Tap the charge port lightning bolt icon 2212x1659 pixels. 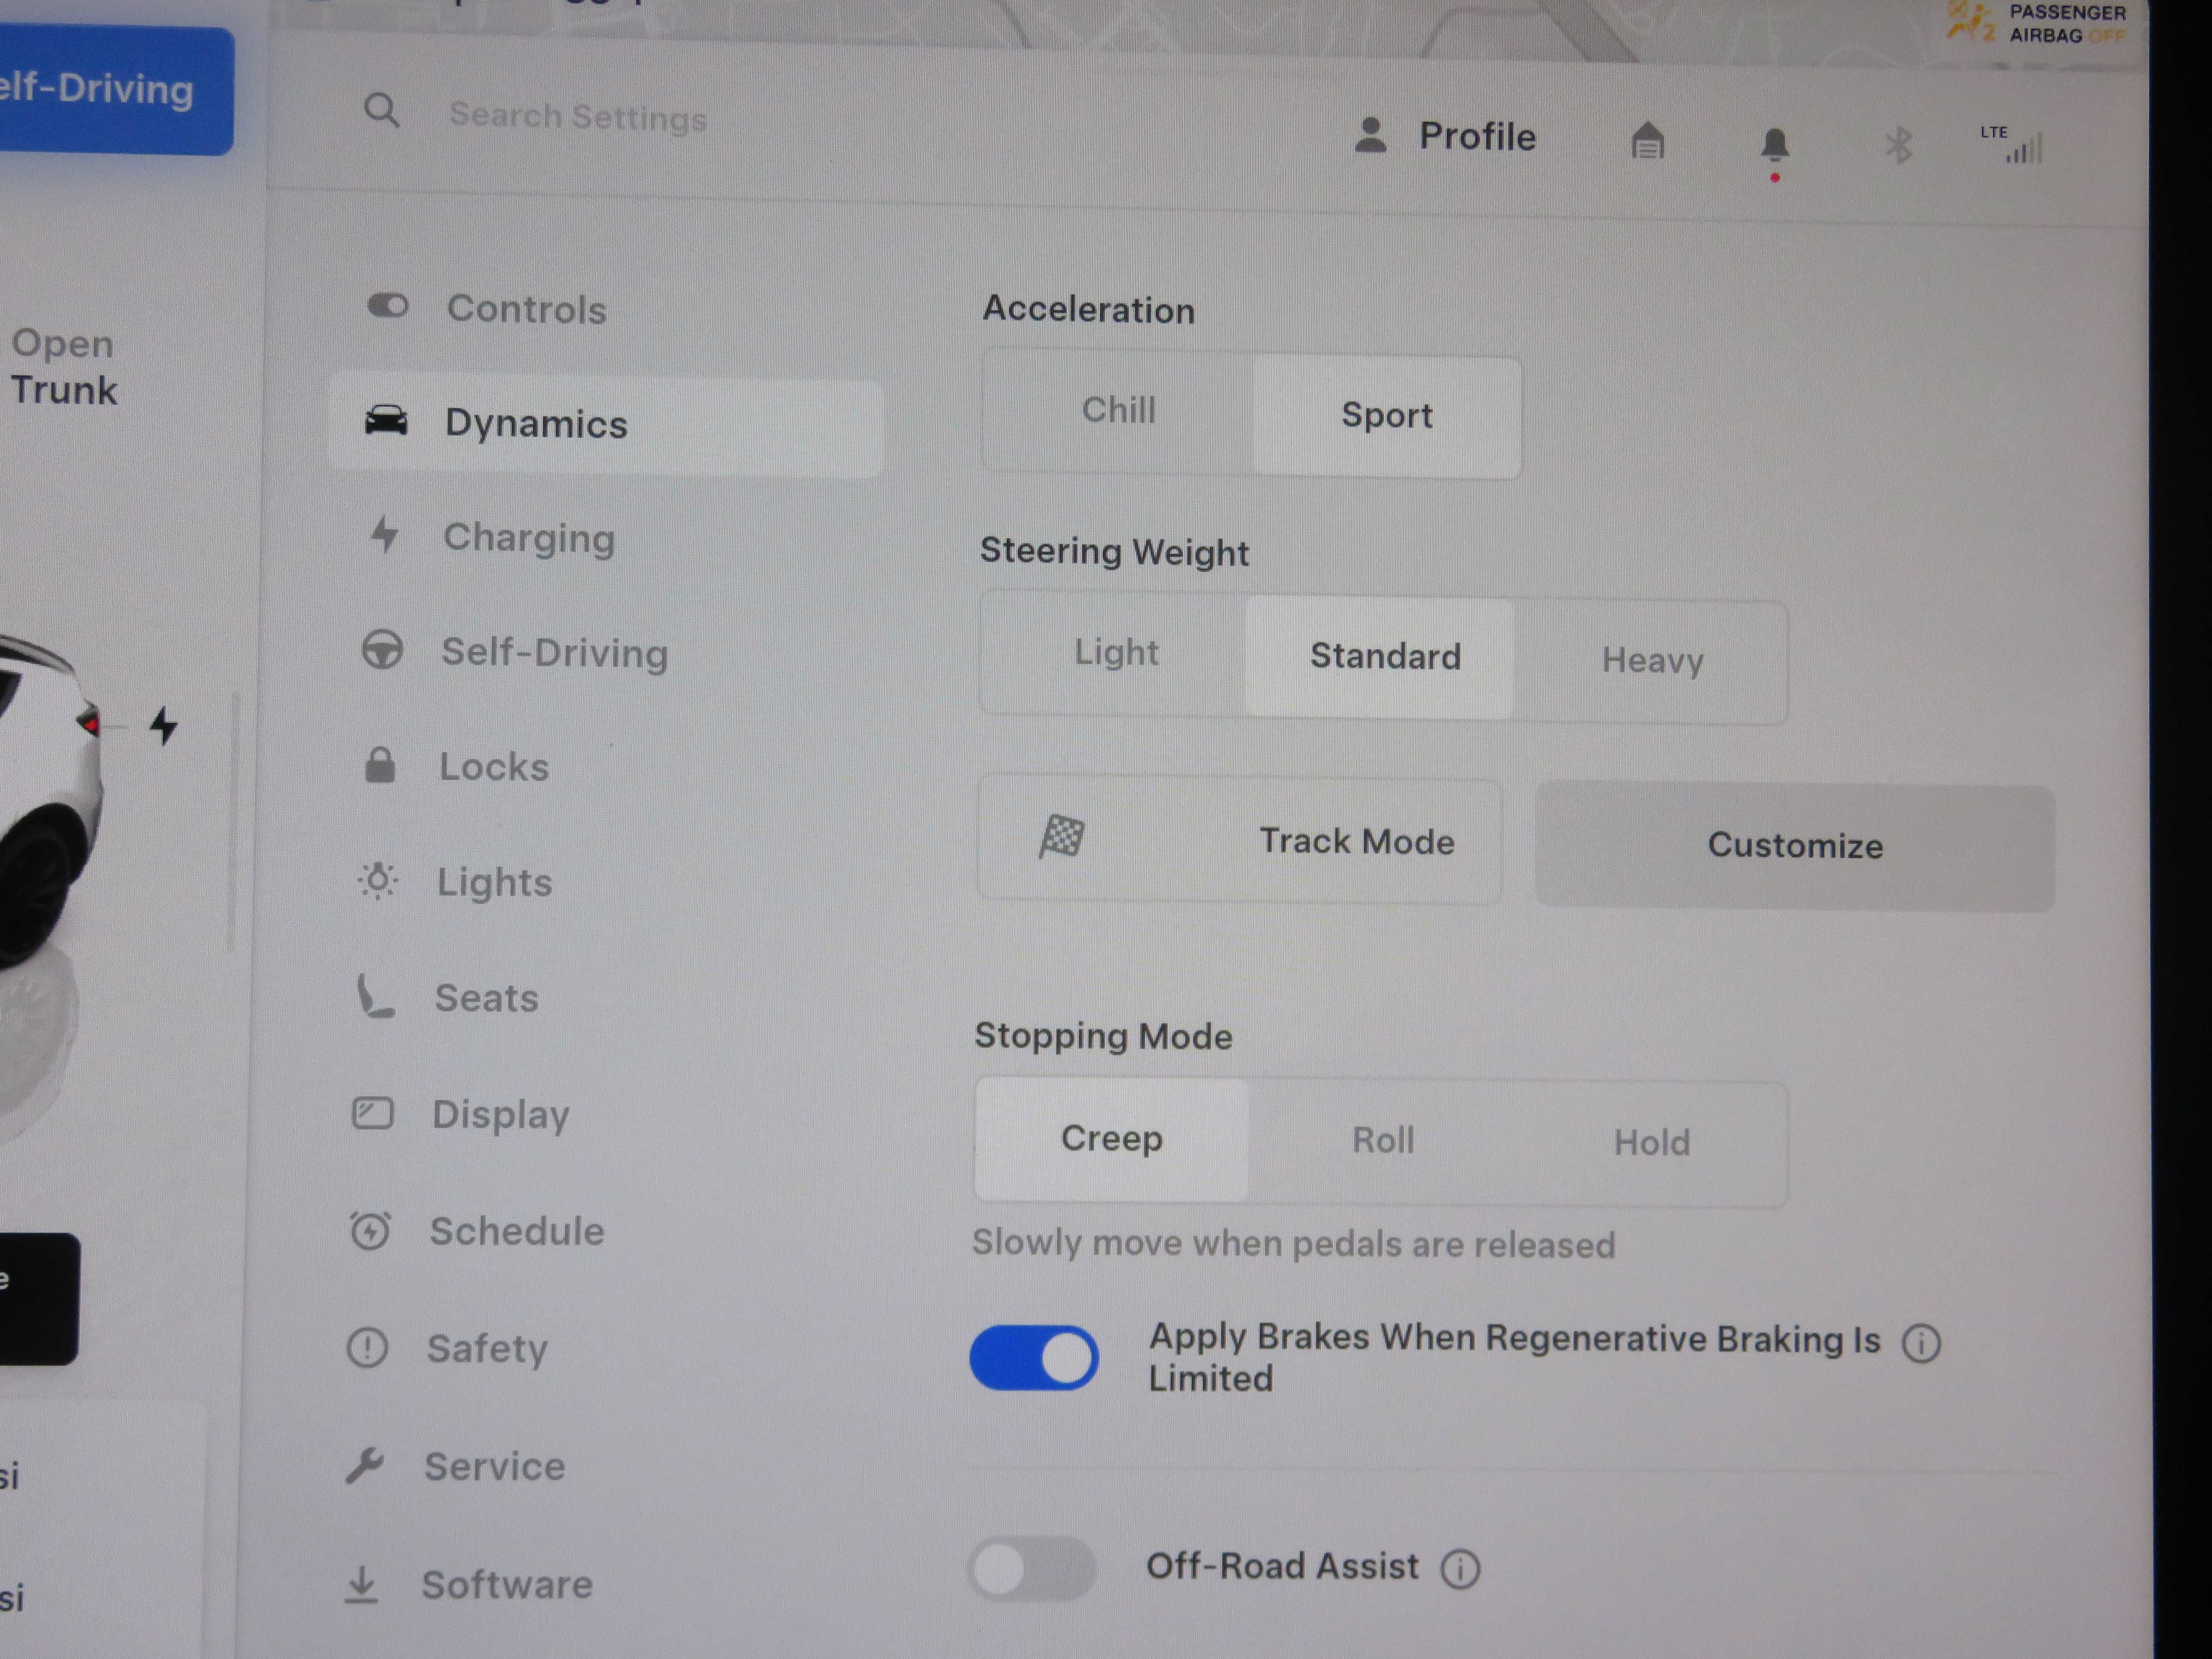coord(164,725)
